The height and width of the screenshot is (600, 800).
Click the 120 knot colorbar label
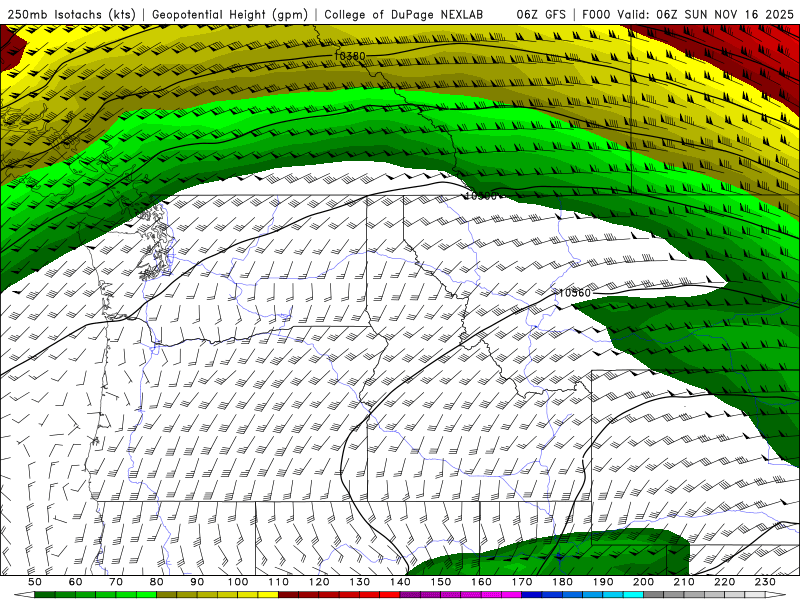coord(319,582)
